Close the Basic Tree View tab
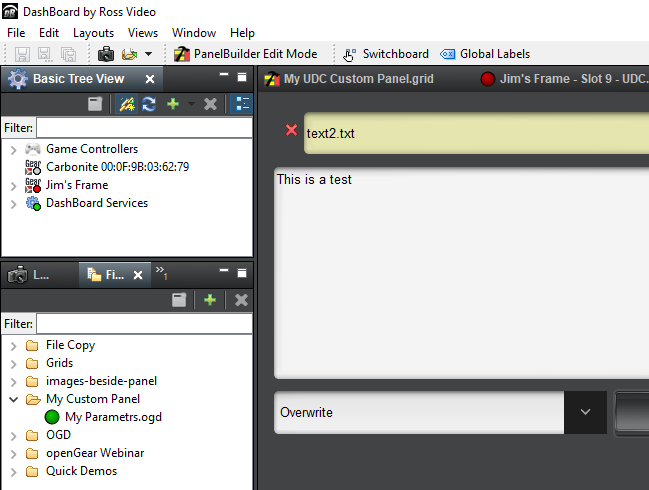Screen dimensions: 649x490 pyautogui.click(x=150, y=79)
